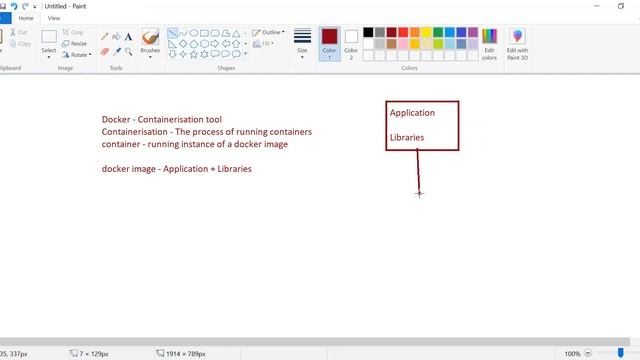
Task: Select the Eraser tool
Action: 104,51
